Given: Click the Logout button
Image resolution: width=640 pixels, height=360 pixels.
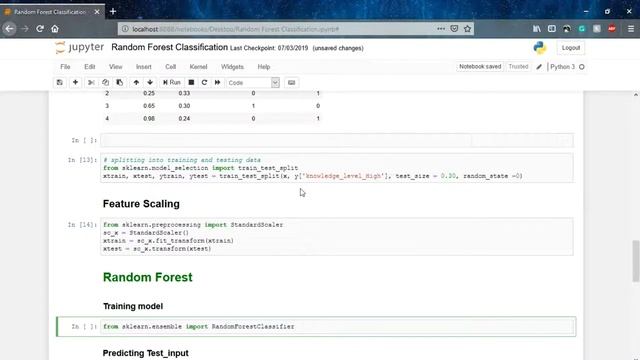Looking at the screenshot, I should tap(571, 48).
